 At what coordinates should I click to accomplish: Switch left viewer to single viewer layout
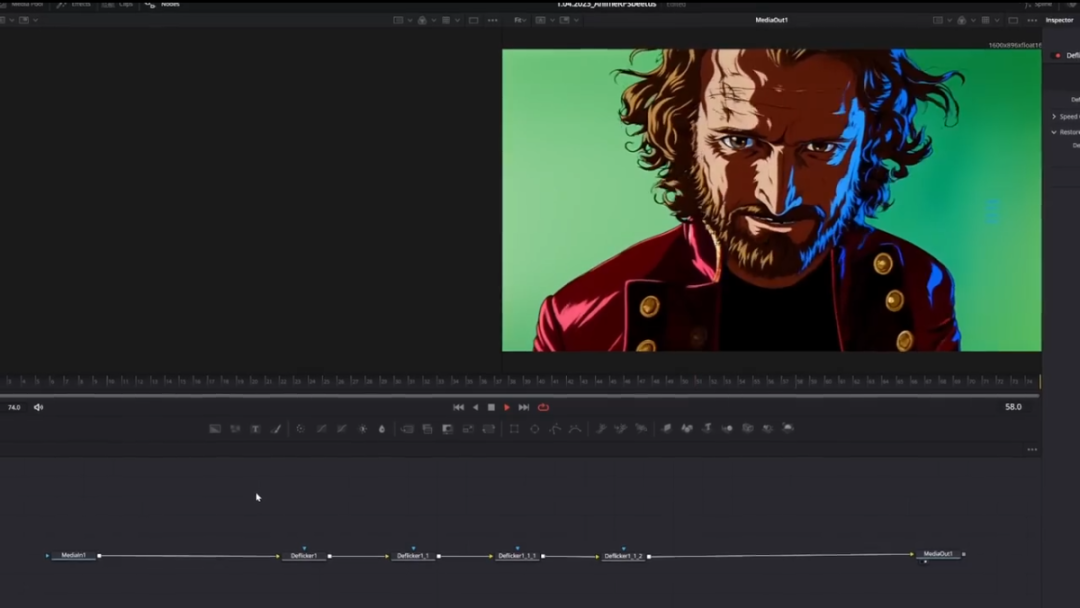click(474, 20)
